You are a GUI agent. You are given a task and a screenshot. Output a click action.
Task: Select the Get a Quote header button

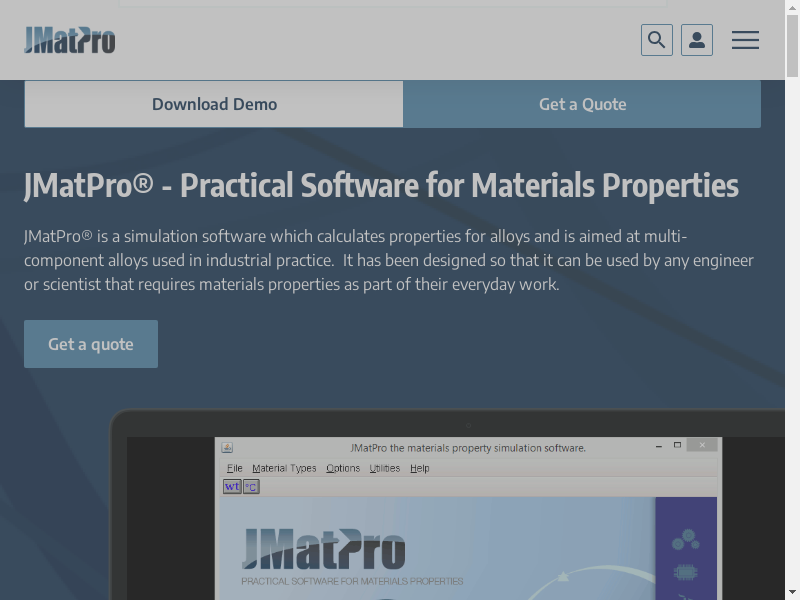pyautogui.click(x=582, y=104)
